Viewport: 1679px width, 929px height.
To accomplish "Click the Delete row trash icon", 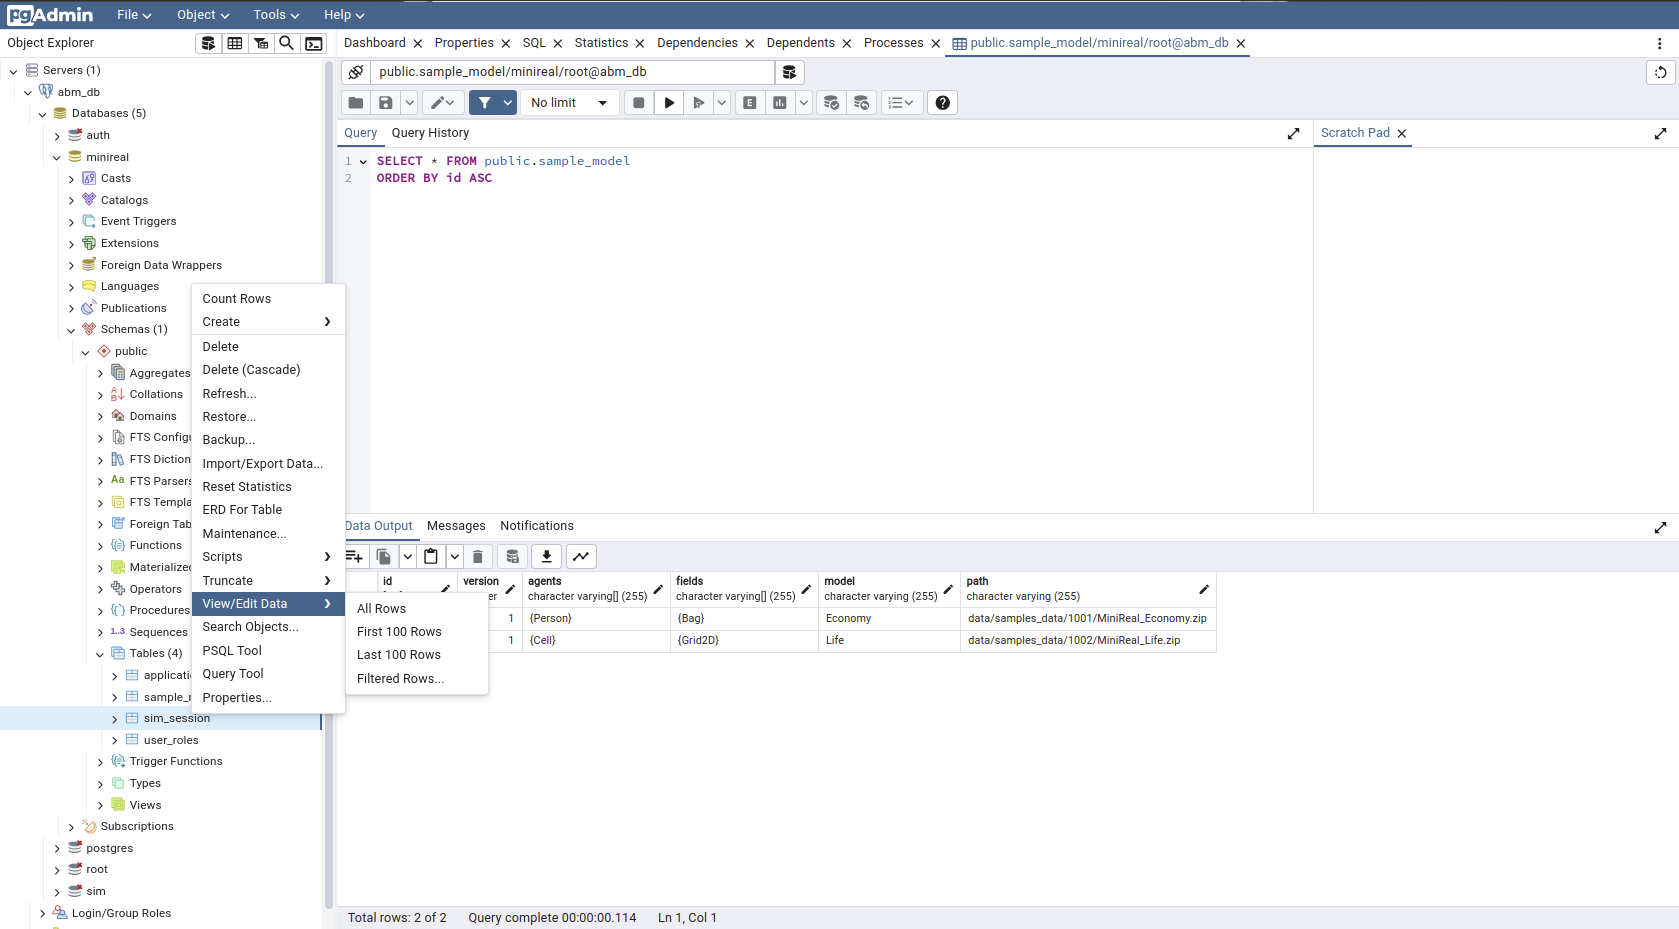I will pos(478,557).
